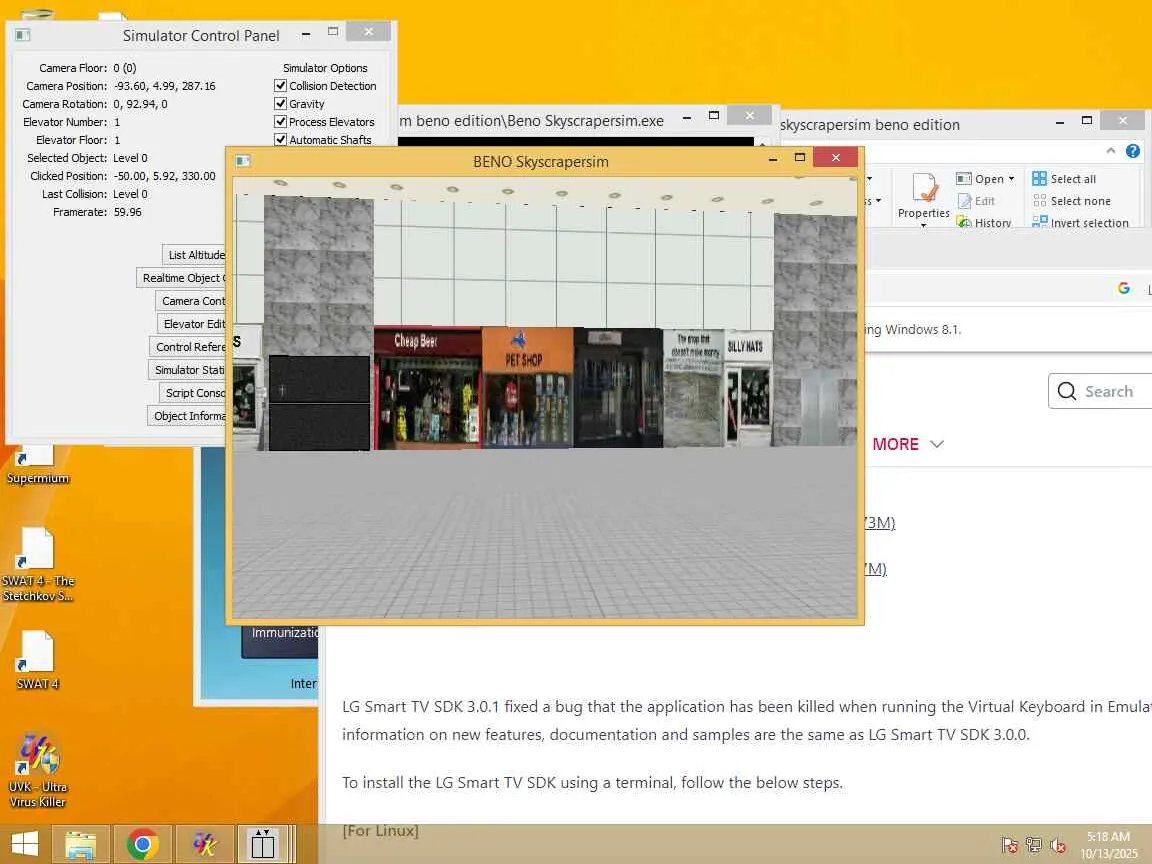Click the muted volume tray icon
The image size is (1152, 864).
point(1057,846)
